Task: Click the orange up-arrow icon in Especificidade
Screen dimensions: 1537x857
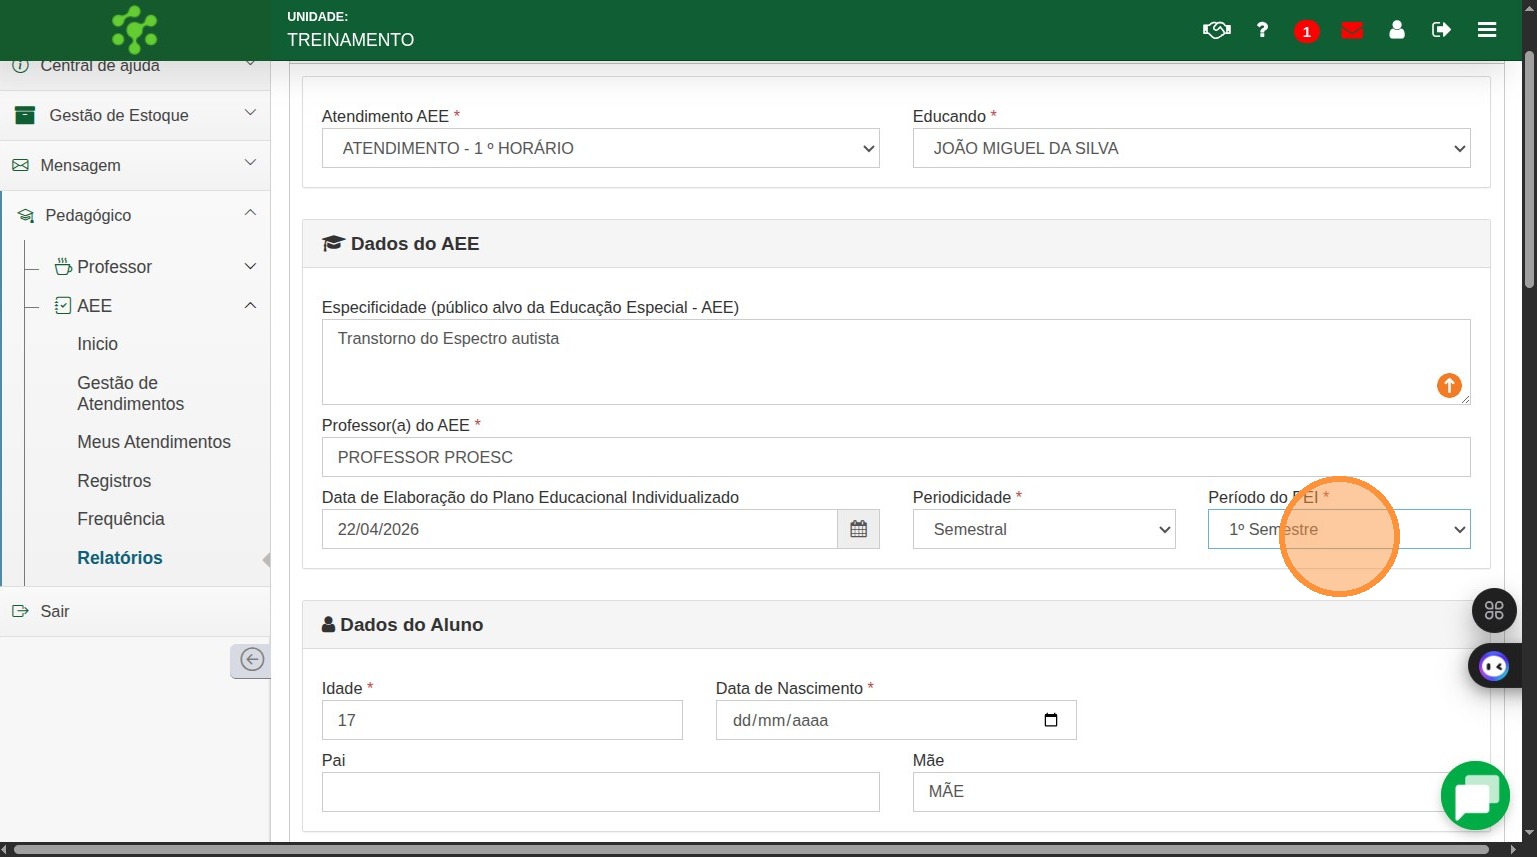Action: tap(1449, 385)
